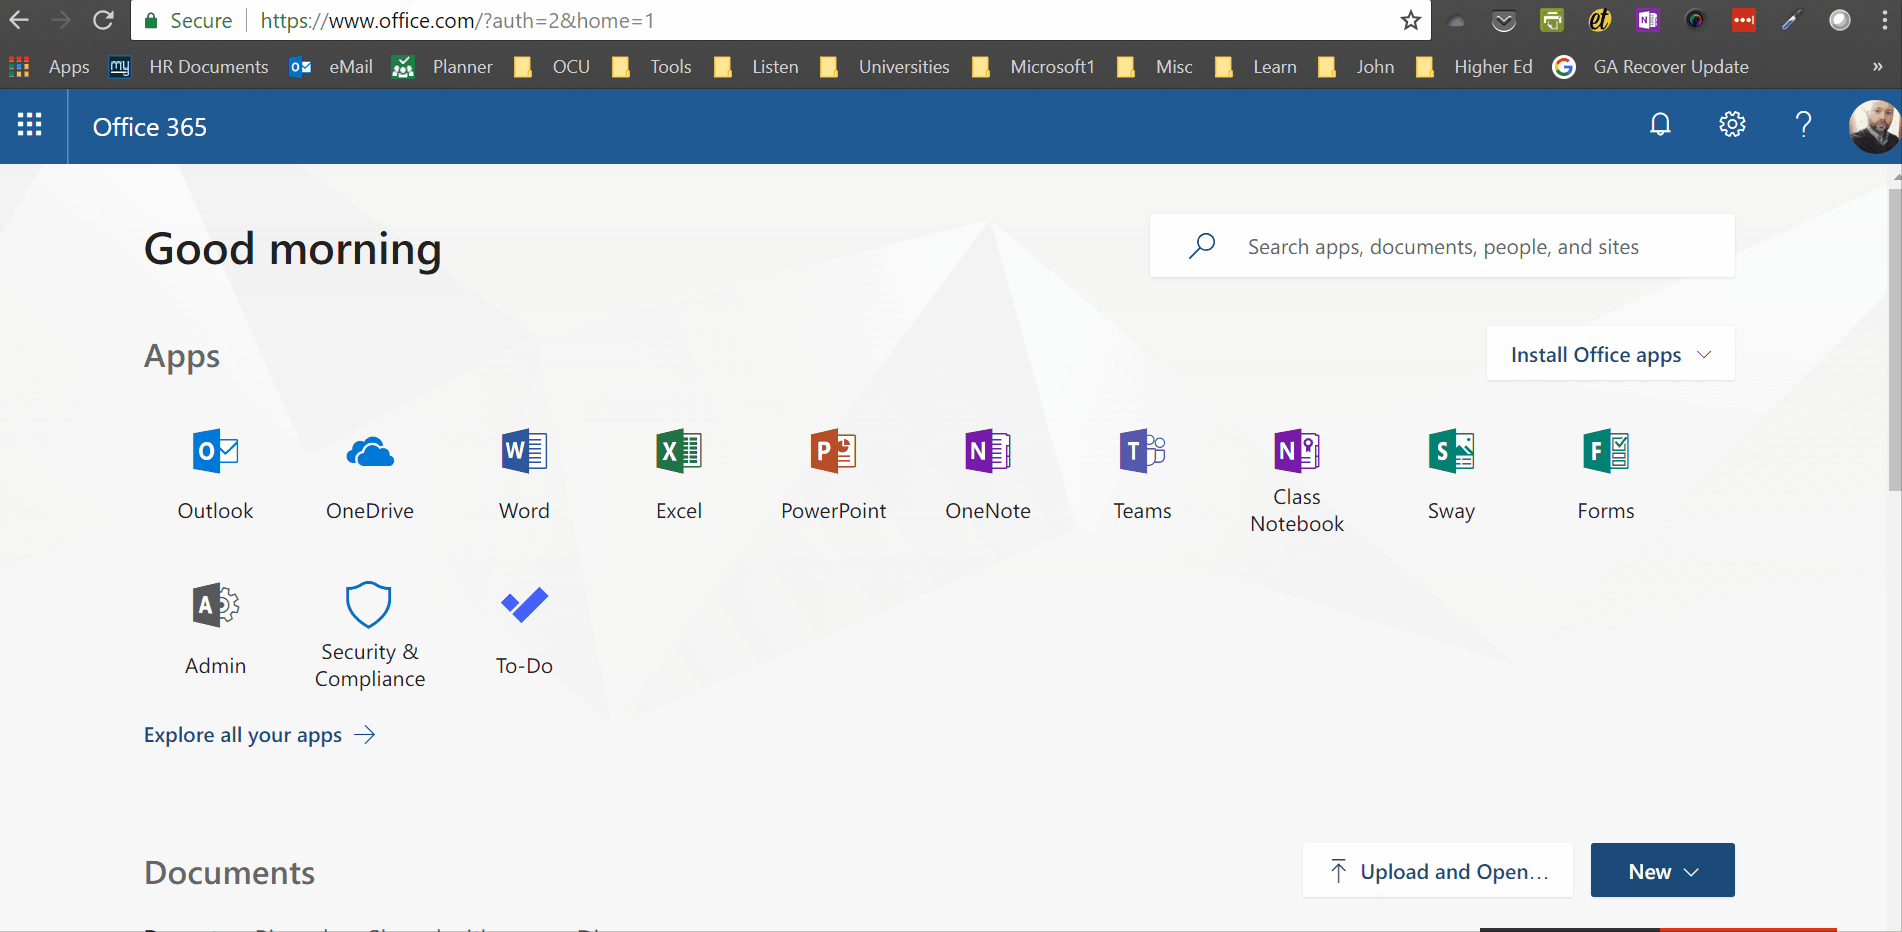Show more bookmarks with the chevron

1877,67
